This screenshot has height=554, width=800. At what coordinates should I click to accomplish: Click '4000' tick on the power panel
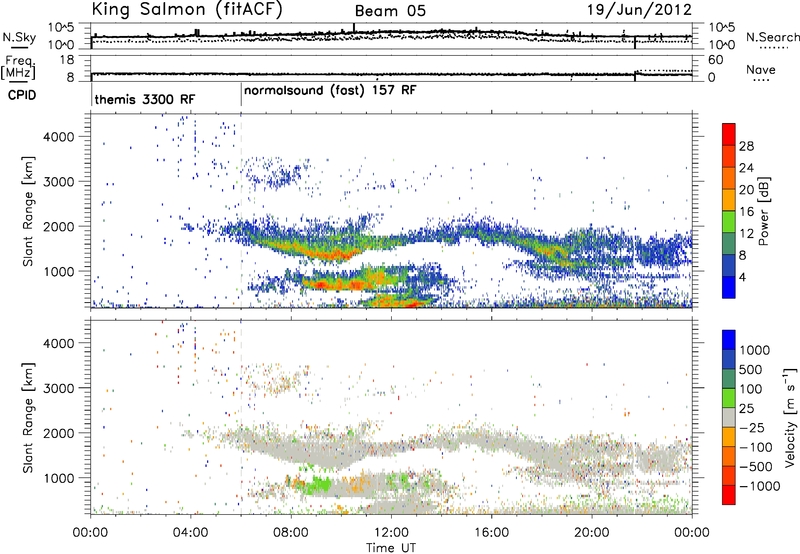(59, 137)
